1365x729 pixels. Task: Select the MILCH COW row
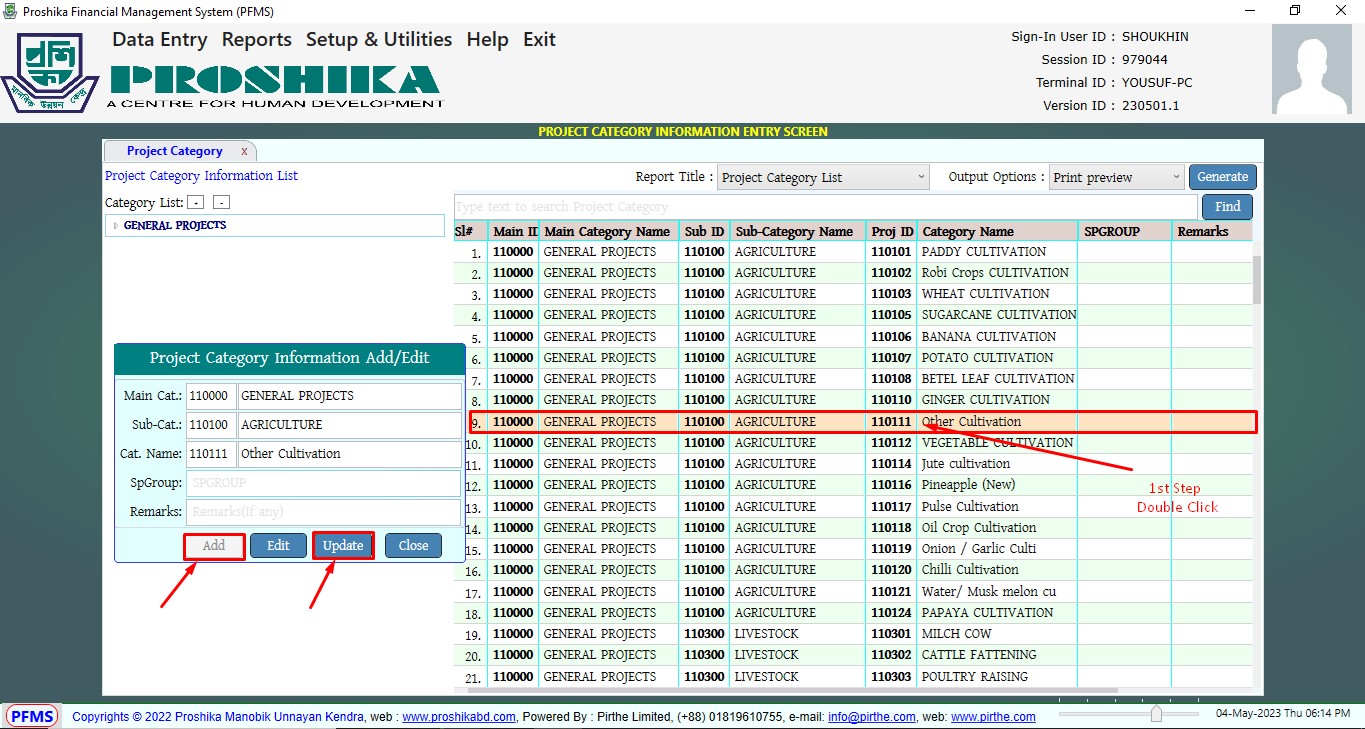click(x=854, y=634)
